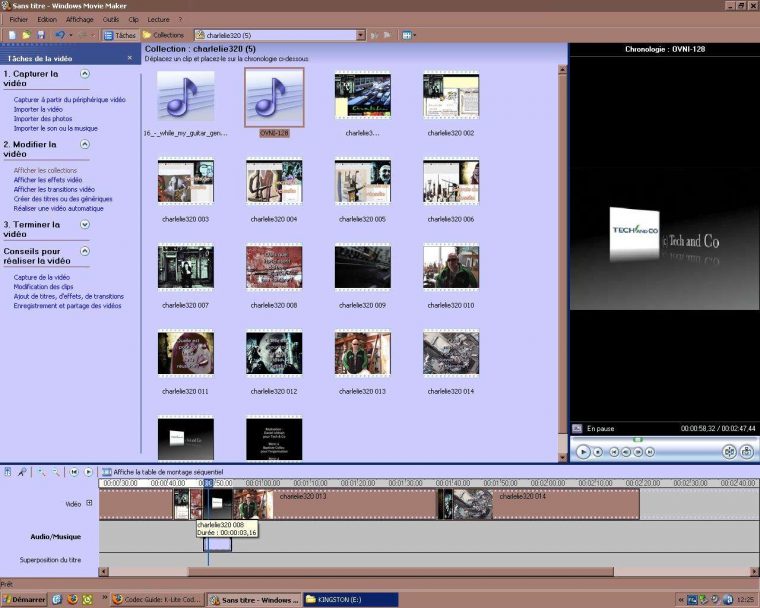This screenshot has height=608, width=760.
Task: Toggle the Collections pane button
Action: 163,35
